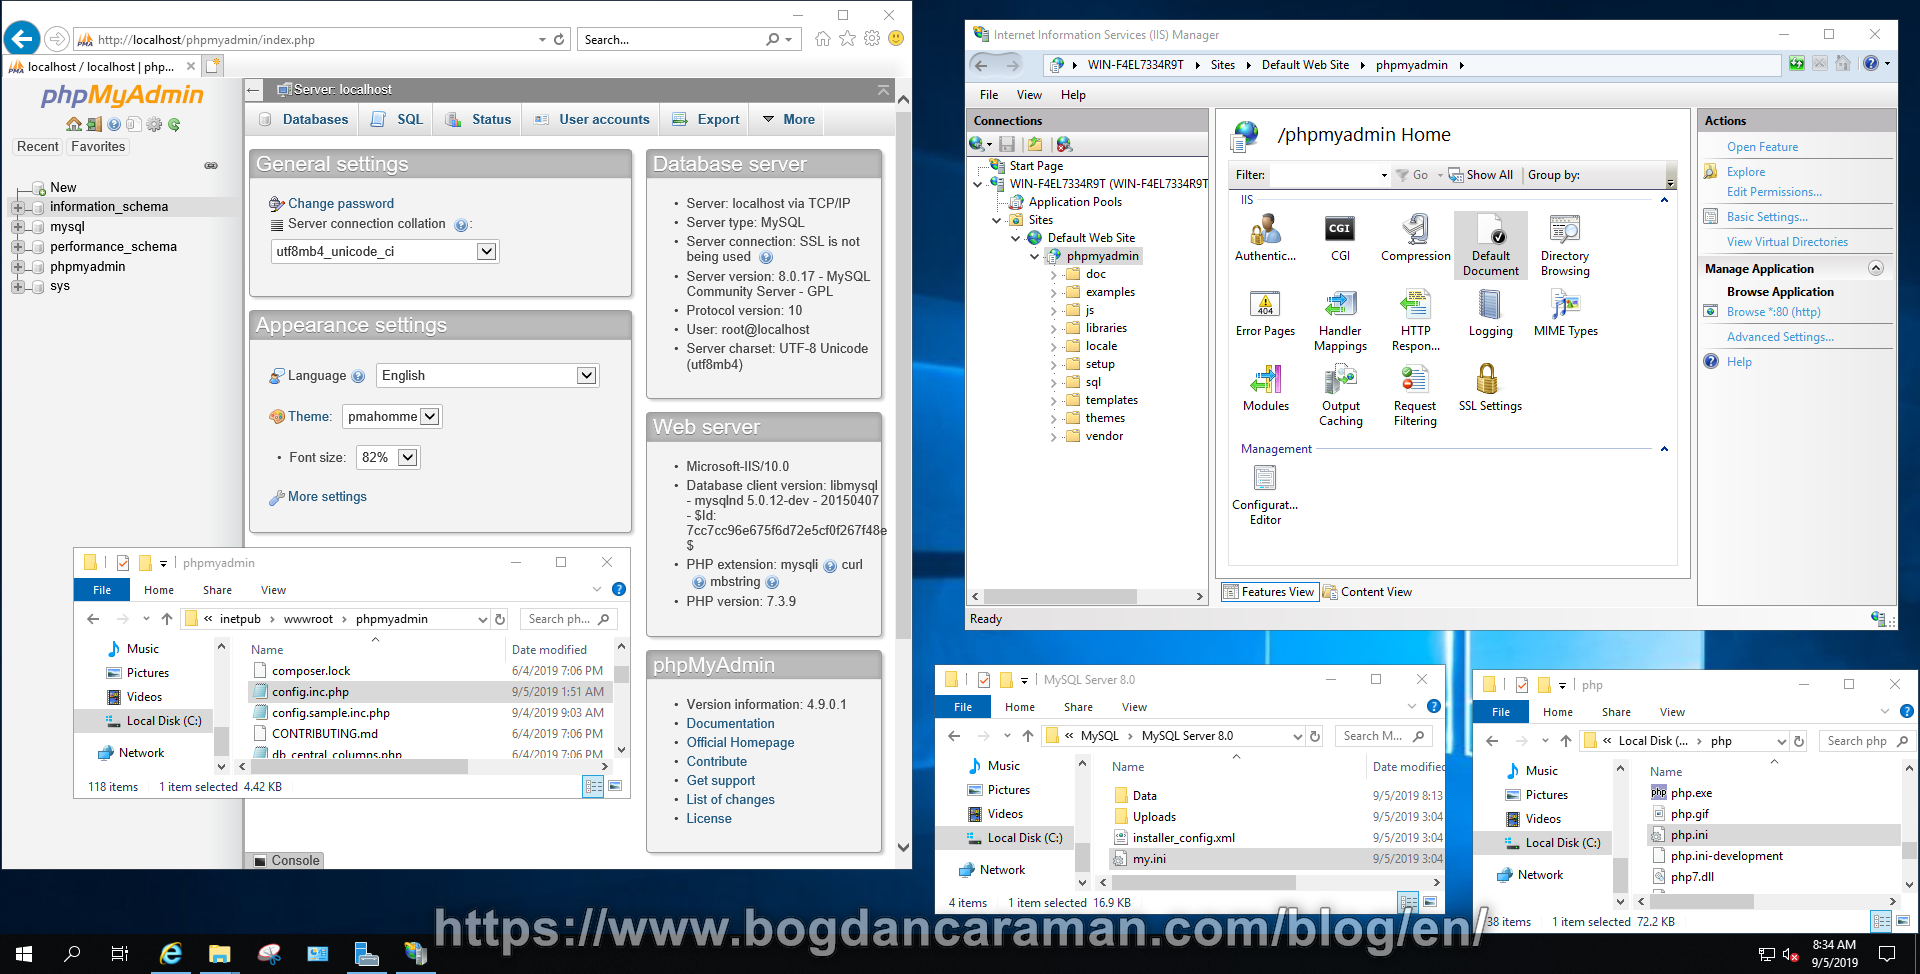Click the browser favorites star icon

click(x=847, y=39)
